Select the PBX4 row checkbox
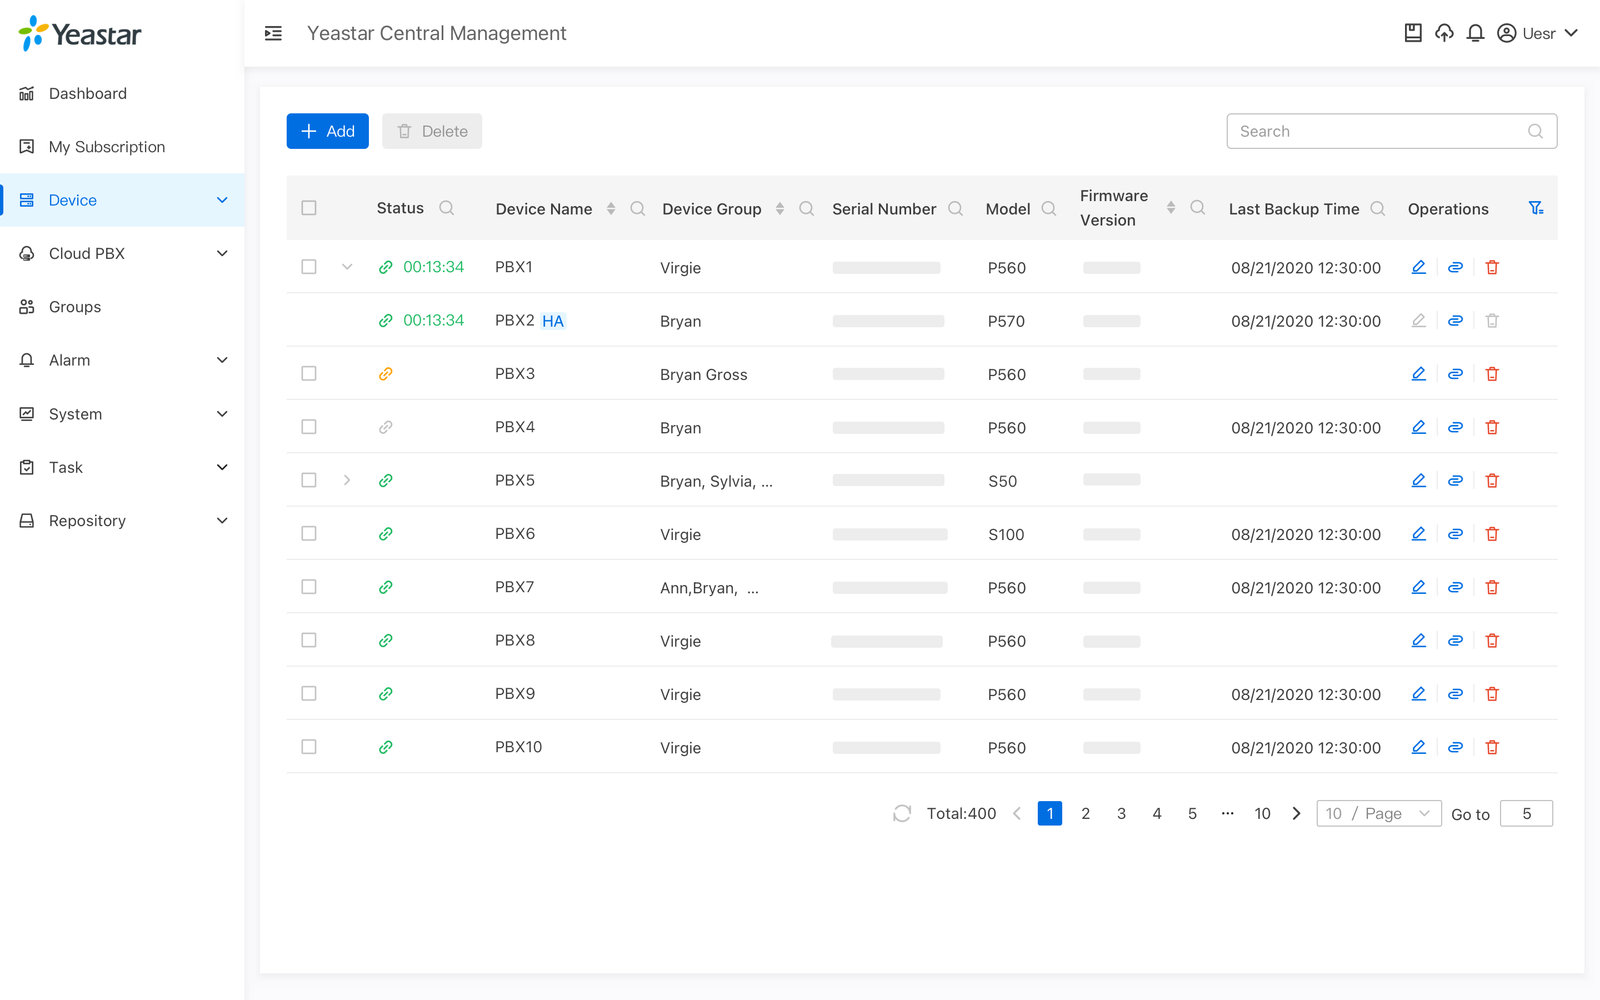 [x=309, y=427]
